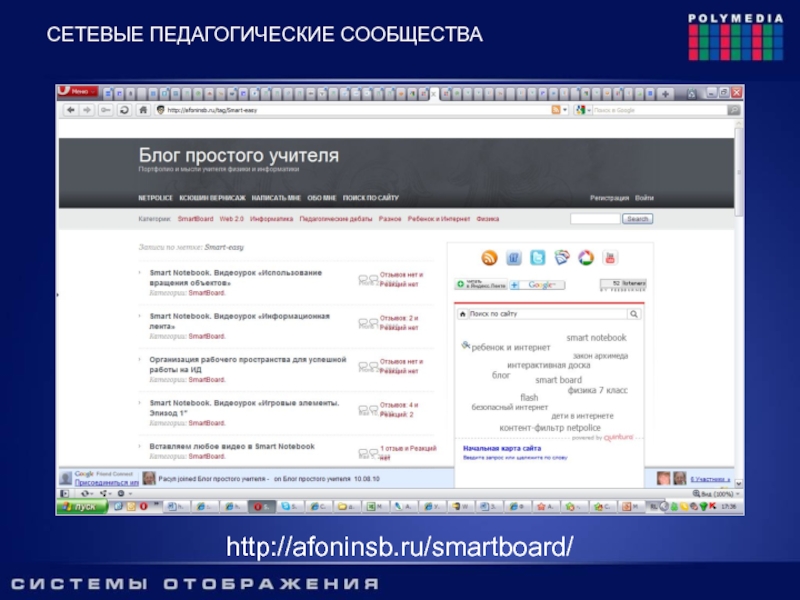Open post Организация рабочего пространства для успешной работы
Screen dimensions: 800x600
pyautogui.click(x=248, y=364)
